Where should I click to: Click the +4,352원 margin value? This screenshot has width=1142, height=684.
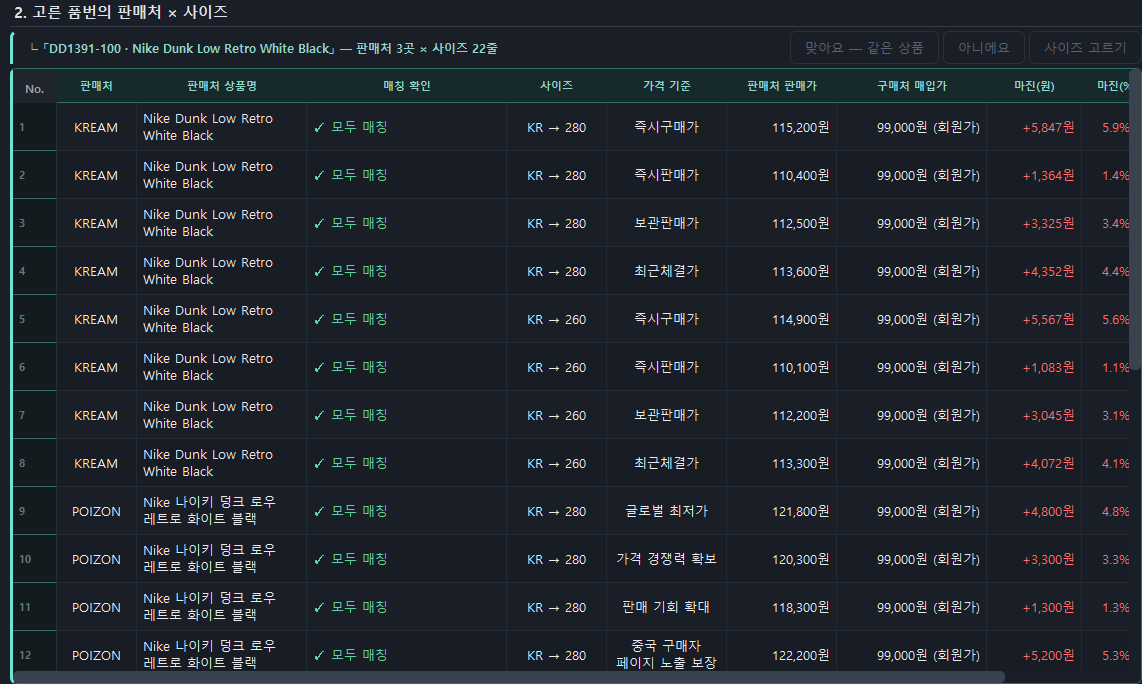(x=1048, y=272)
